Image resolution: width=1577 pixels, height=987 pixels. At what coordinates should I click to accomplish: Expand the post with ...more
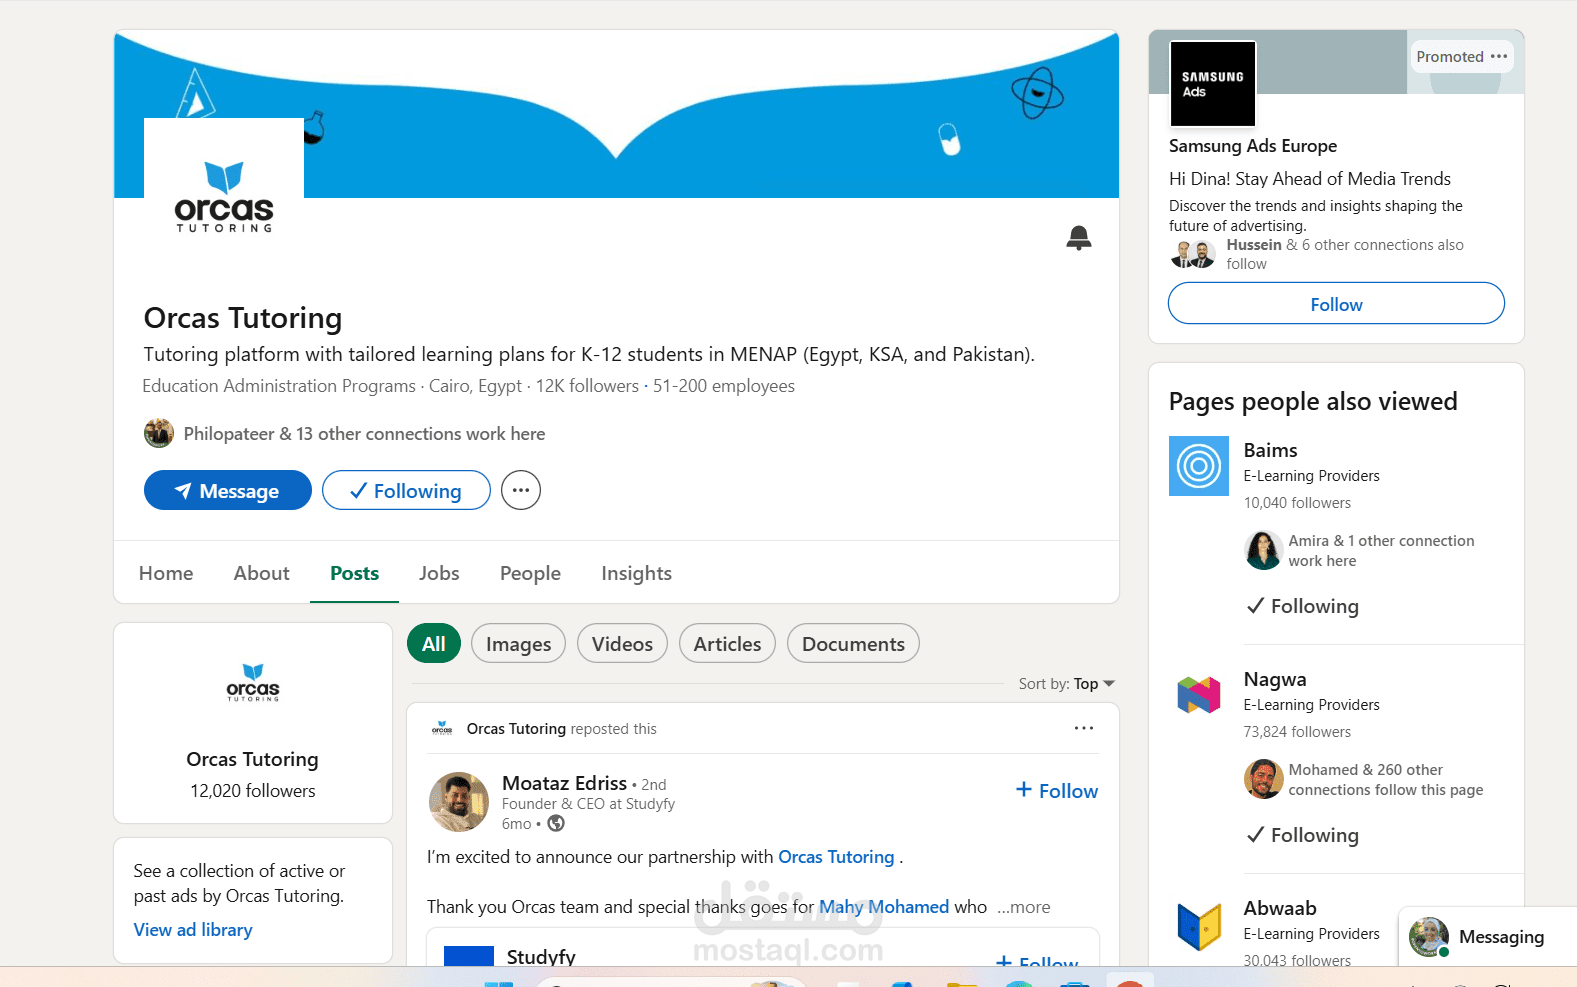point(1023,907)
